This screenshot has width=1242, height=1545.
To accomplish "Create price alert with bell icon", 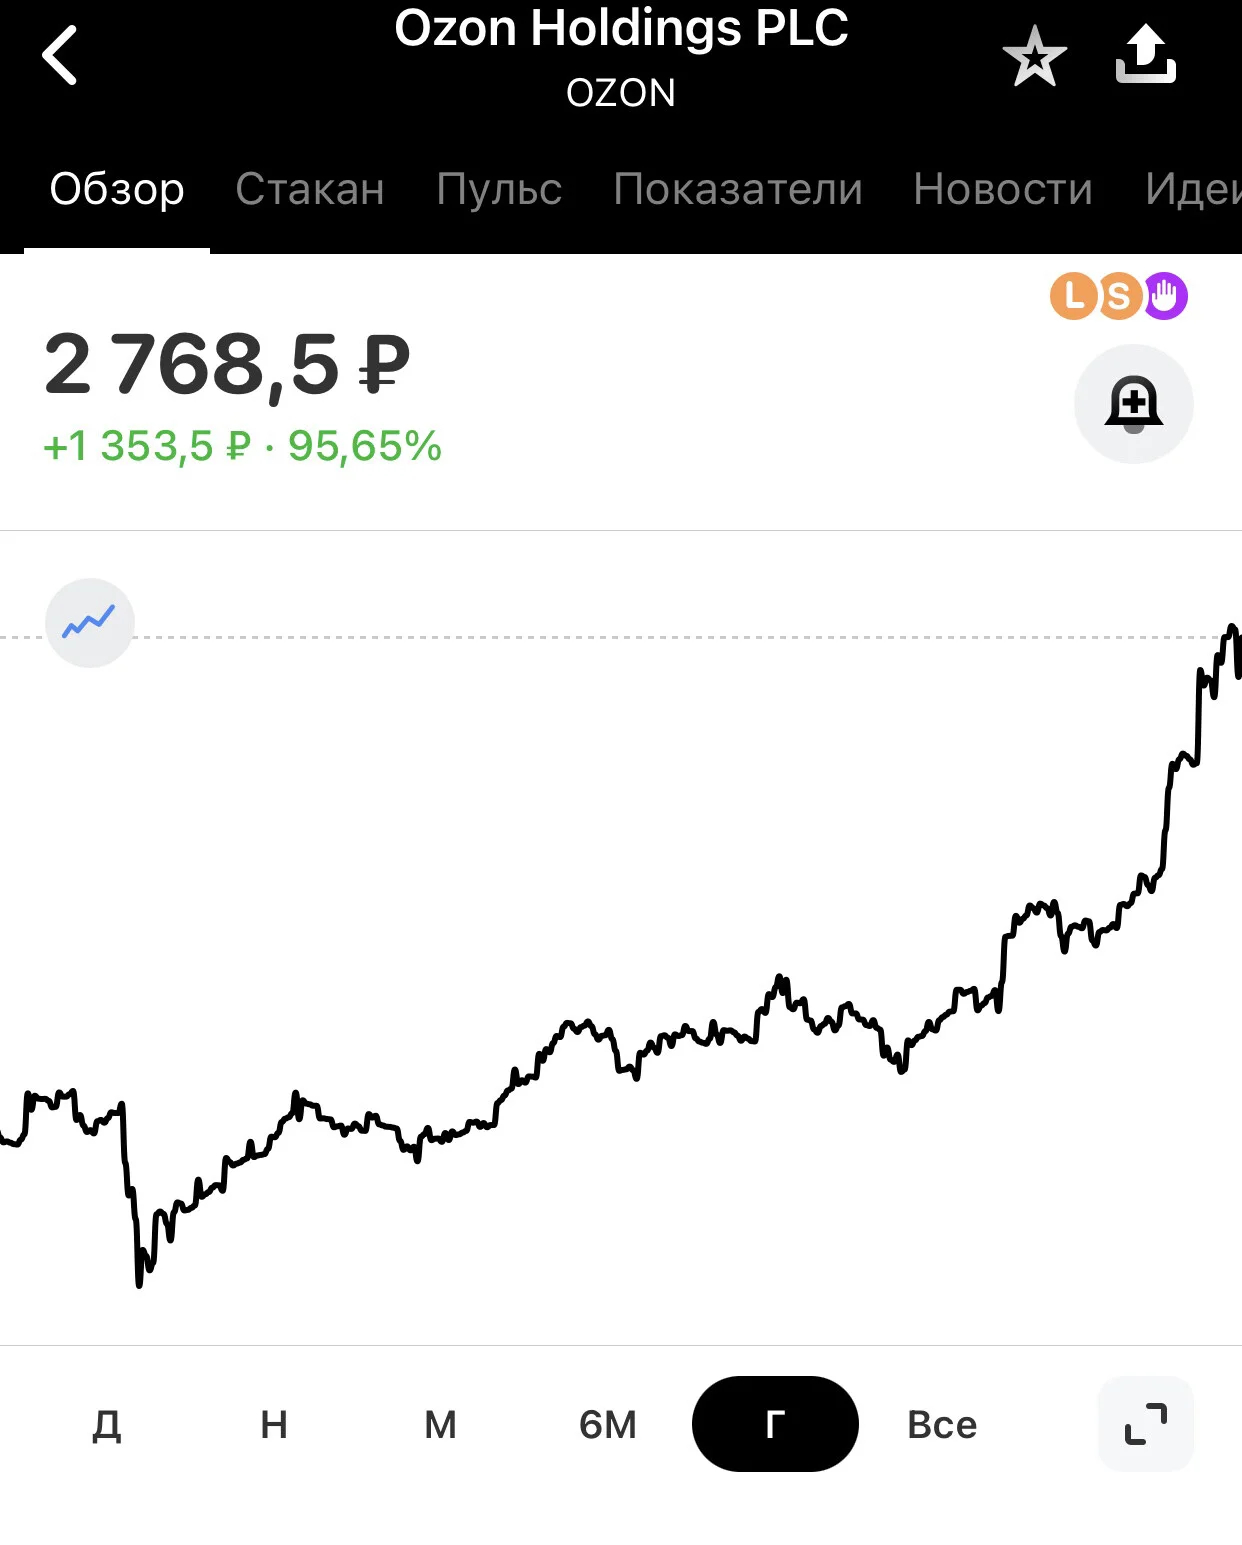I will [1133, 404].
